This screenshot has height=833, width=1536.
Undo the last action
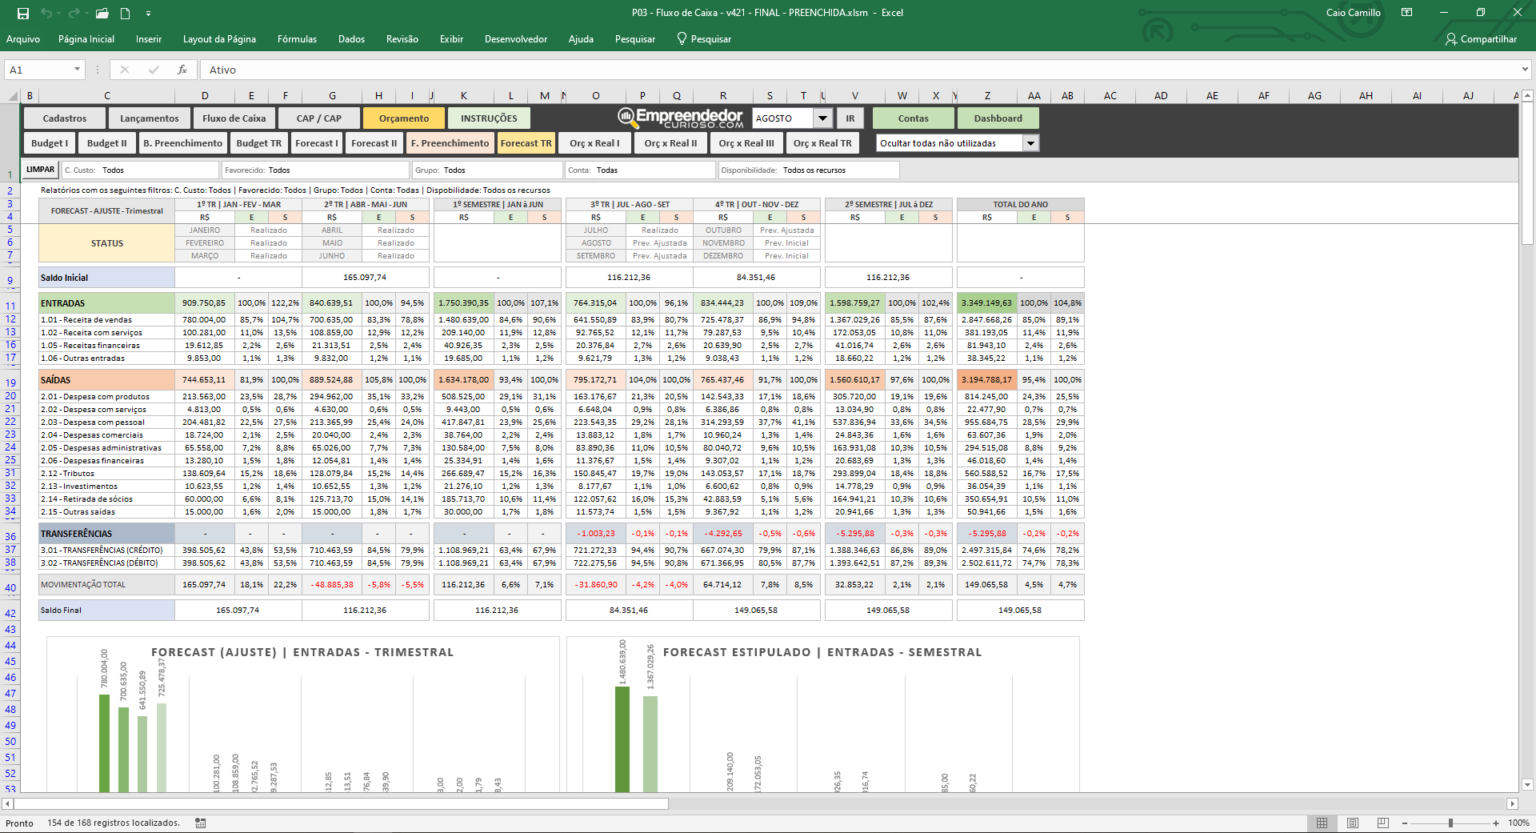pos(46,13)
